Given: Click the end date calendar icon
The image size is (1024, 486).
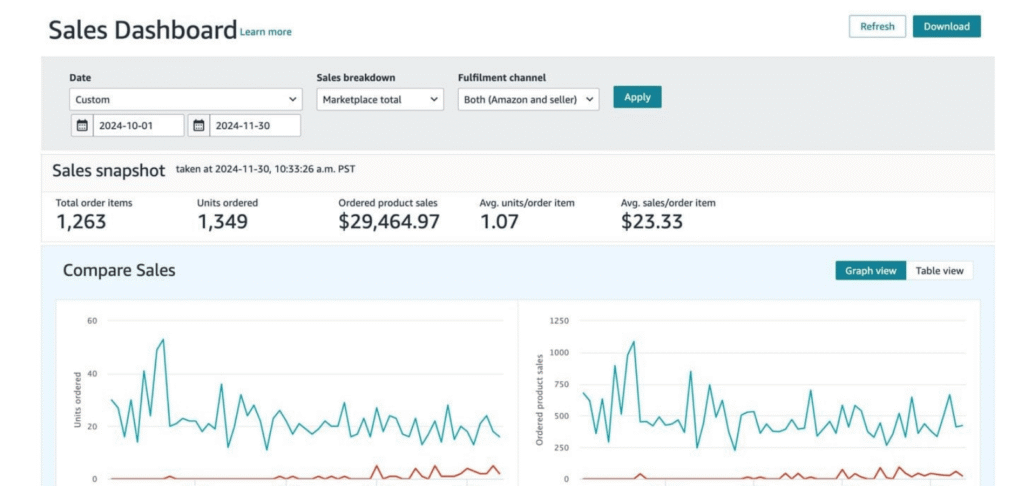Looking at the screenshot, I should click(x=199, y=125).
